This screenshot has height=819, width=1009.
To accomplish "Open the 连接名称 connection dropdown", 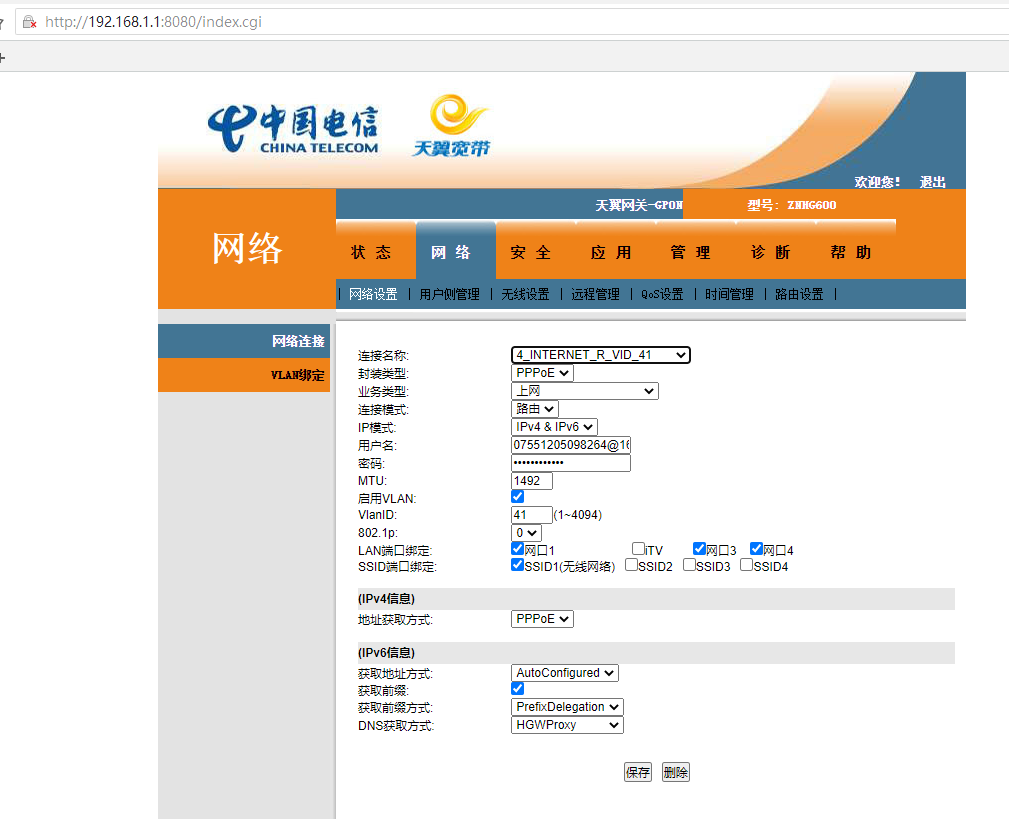I will point(600,355).
